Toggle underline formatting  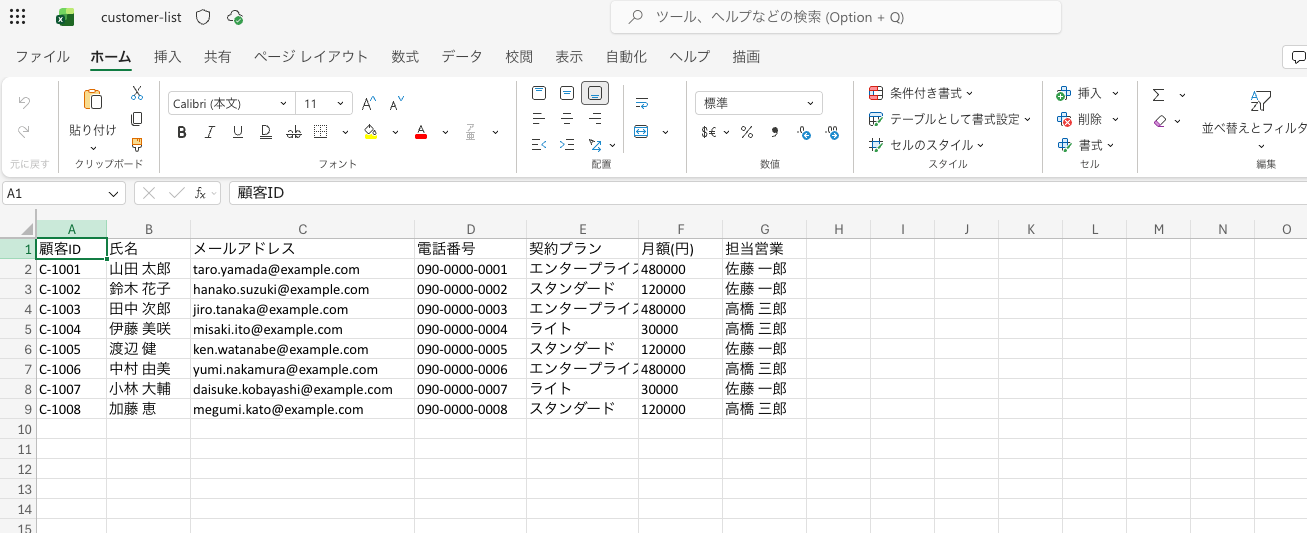238,132
